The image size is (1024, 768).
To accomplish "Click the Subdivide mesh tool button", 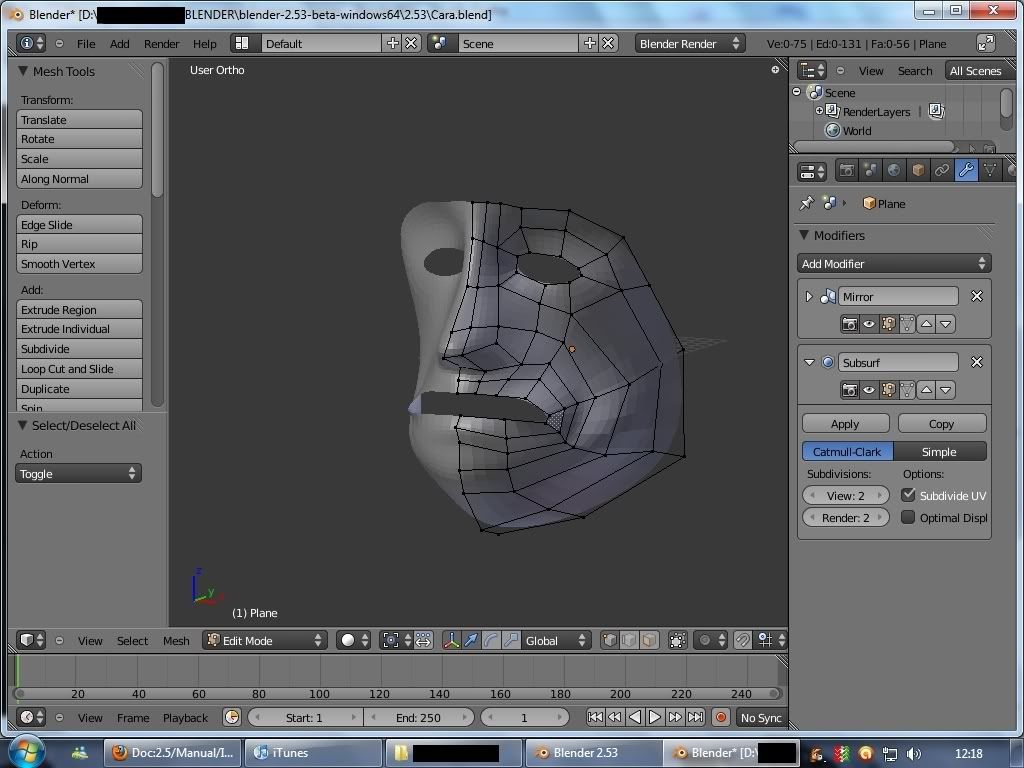I will tap(79, 349).
